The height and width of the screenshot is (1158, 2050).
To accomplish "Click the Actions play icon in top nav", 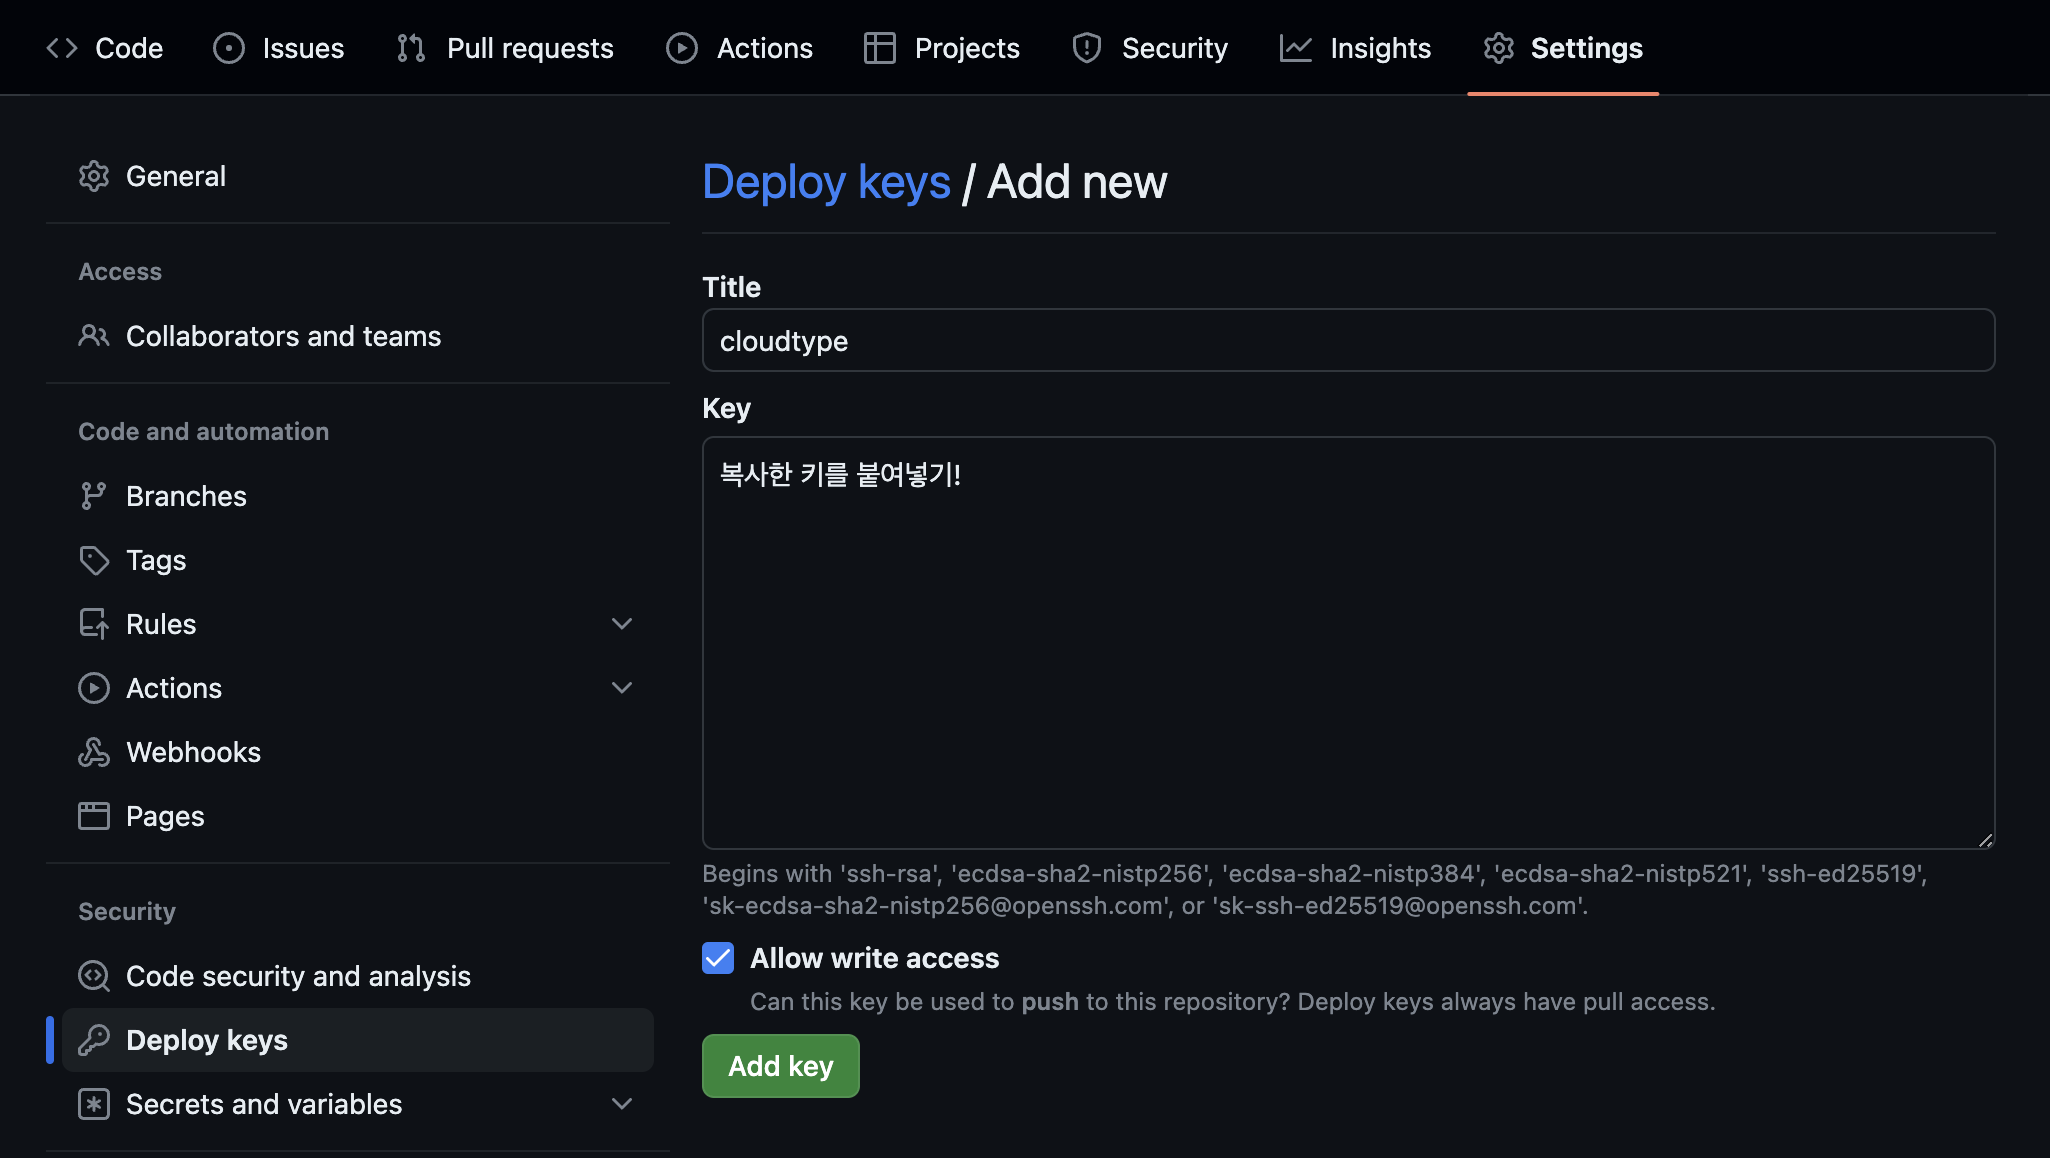I will pos(682,48).
